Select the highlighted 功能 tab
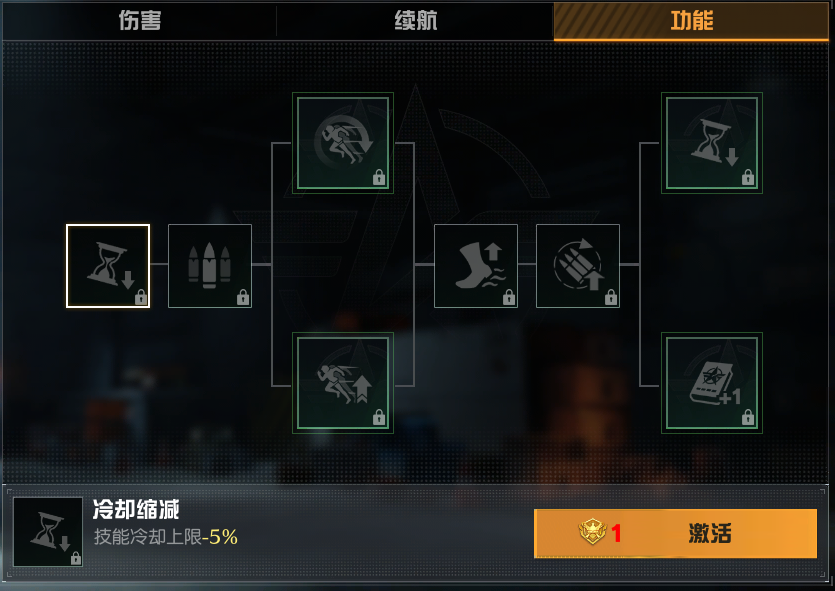The image size is (835, 591). [691, 21]
